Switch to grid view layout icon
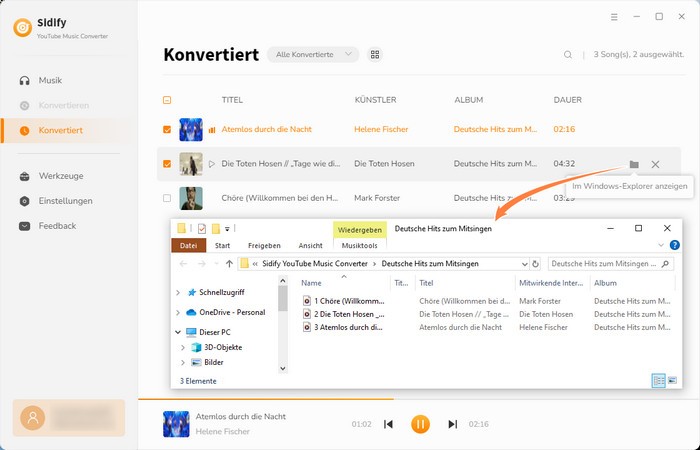 (x=375, y=54)
